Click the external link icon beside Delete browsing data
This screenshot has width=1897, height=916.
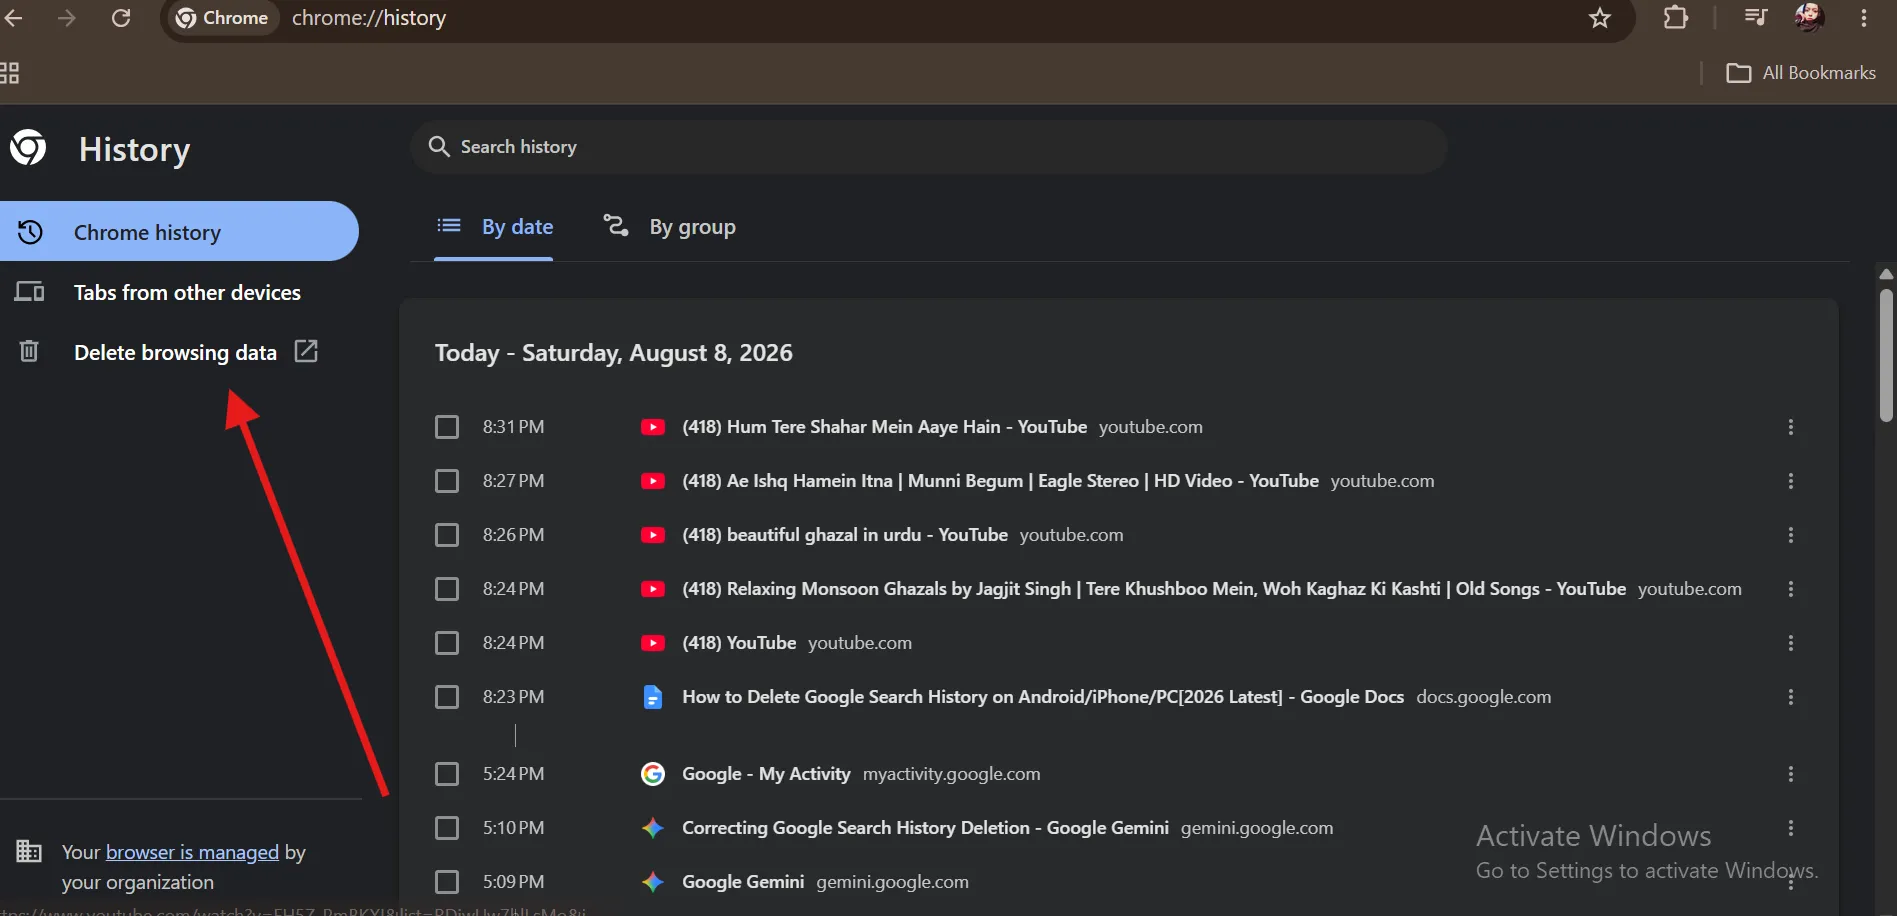(x=306, y=351)
